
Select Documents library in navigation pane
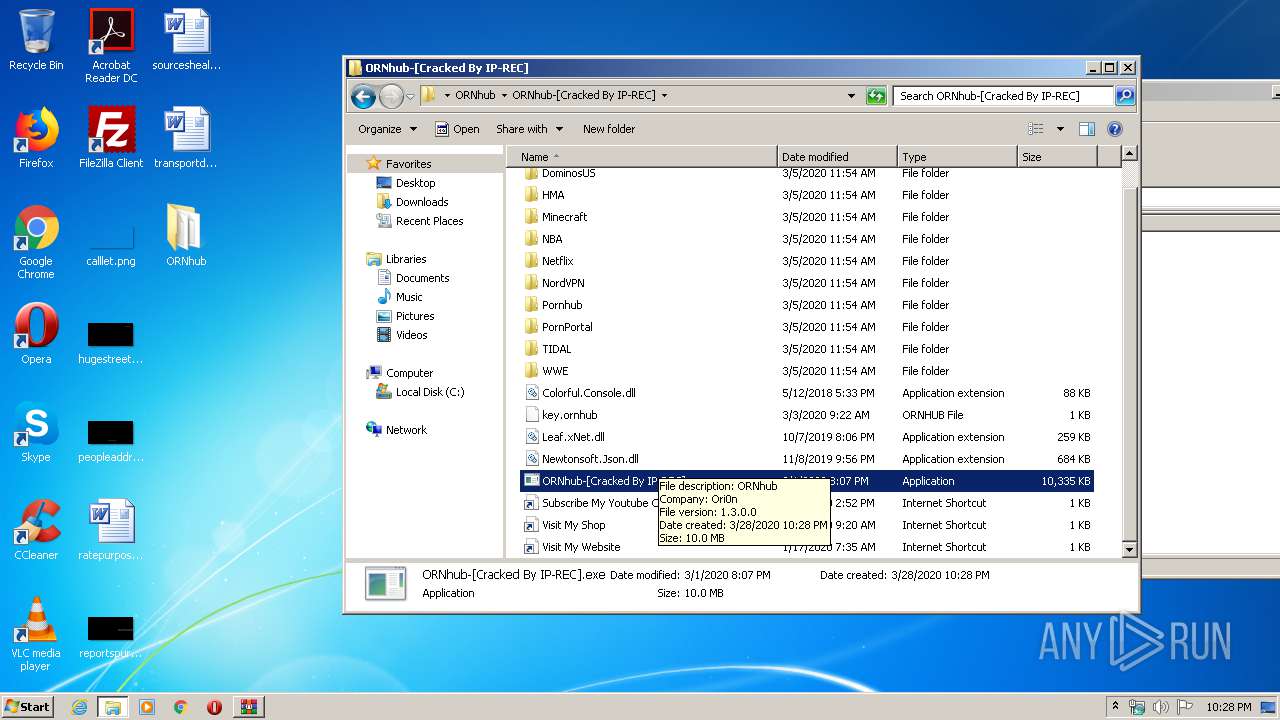click(x=422, y=278)
